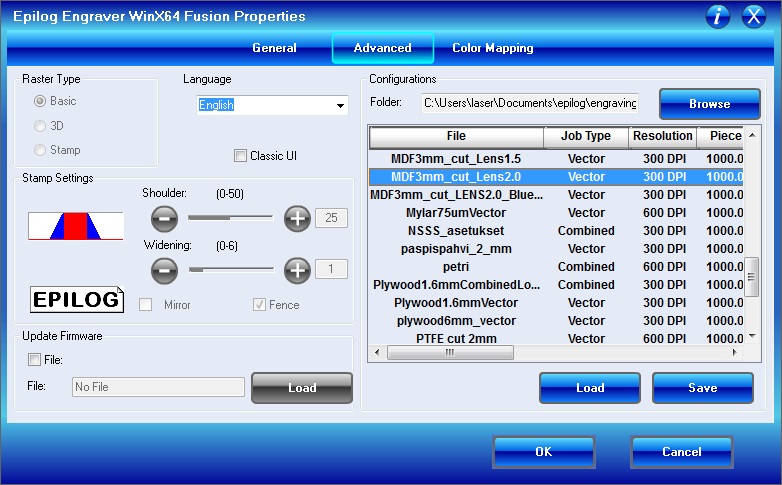The width and height of the screenshot is (782, 485).
Task: Save the current configuration
Action: 703,388
